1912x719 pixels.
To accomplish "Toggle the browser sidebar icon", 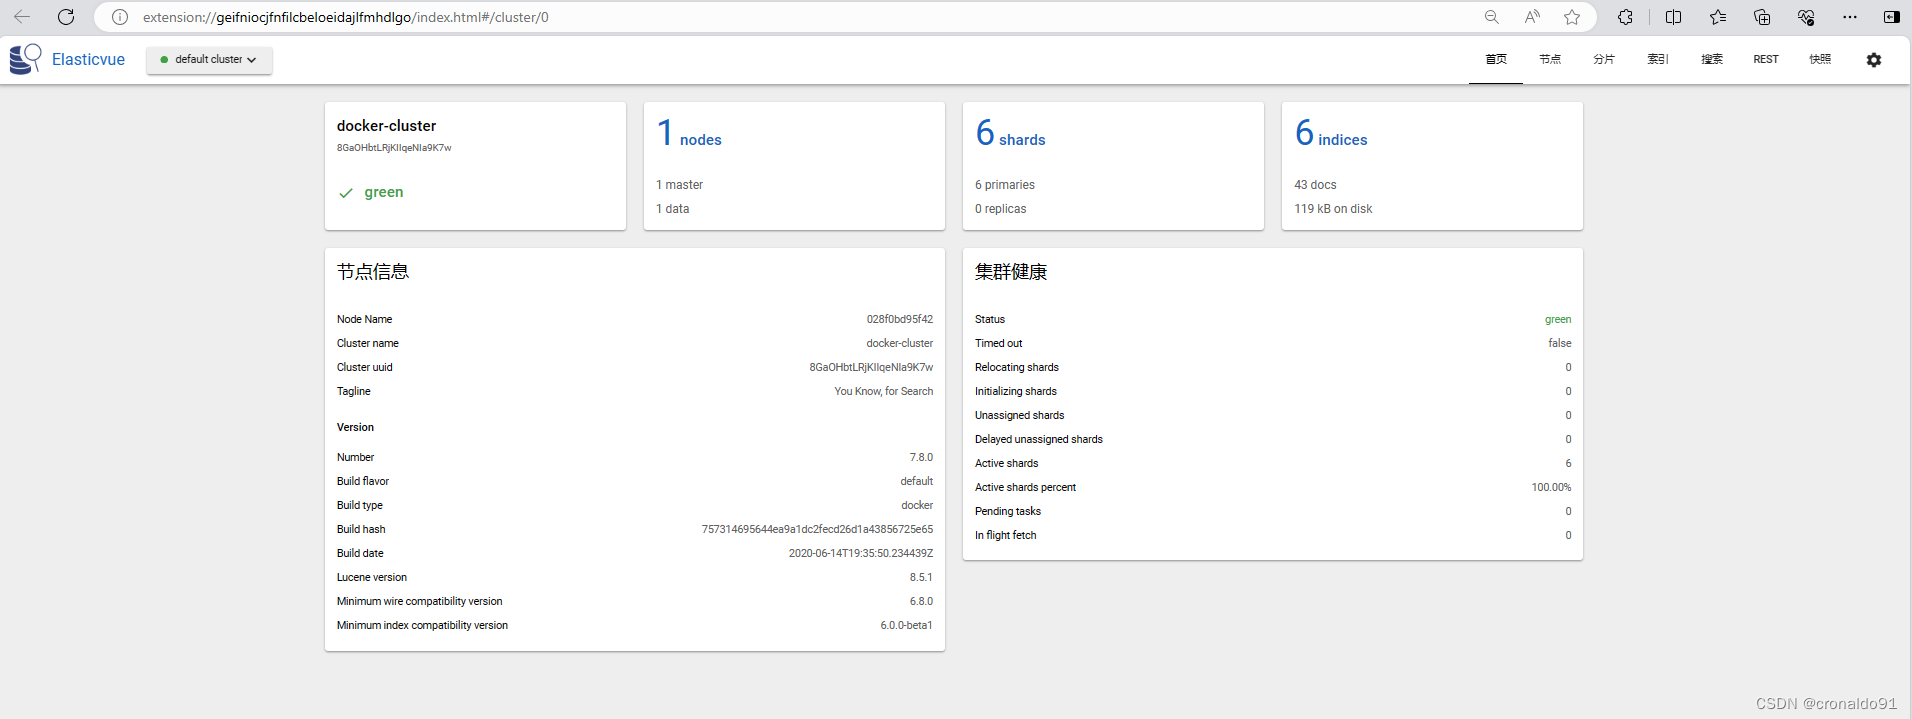I will tap(1892, 17).
